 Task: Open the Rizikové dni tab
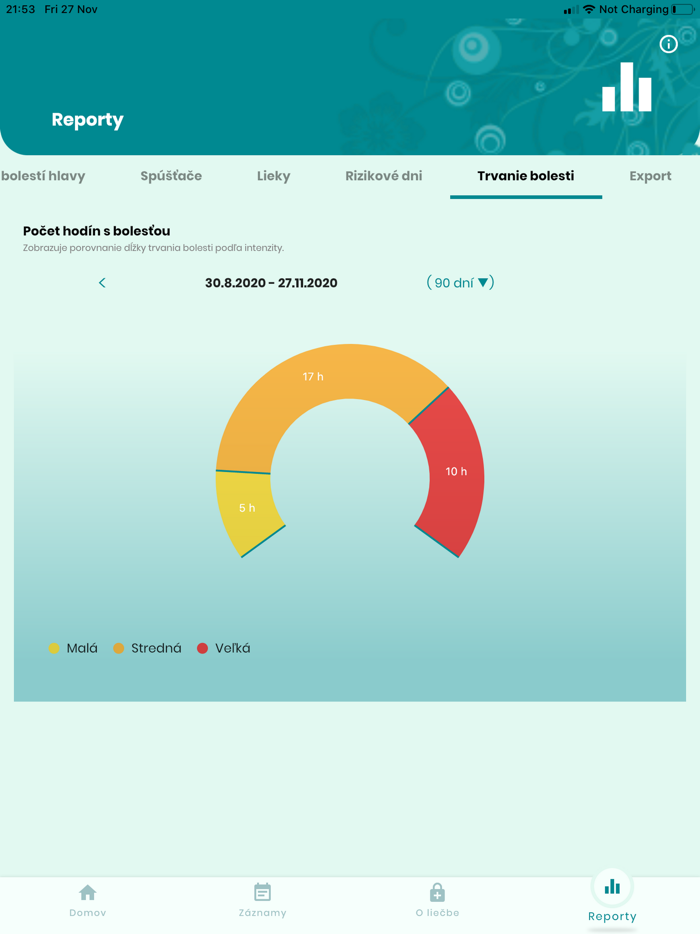pyautogui.click(x=384, y=176)
